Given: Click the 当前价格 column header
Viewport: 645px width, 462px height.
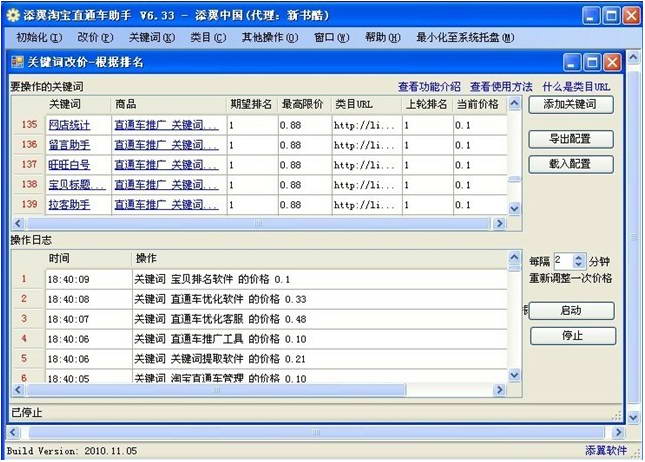Looking at the screenshot, I should (480, 104).
